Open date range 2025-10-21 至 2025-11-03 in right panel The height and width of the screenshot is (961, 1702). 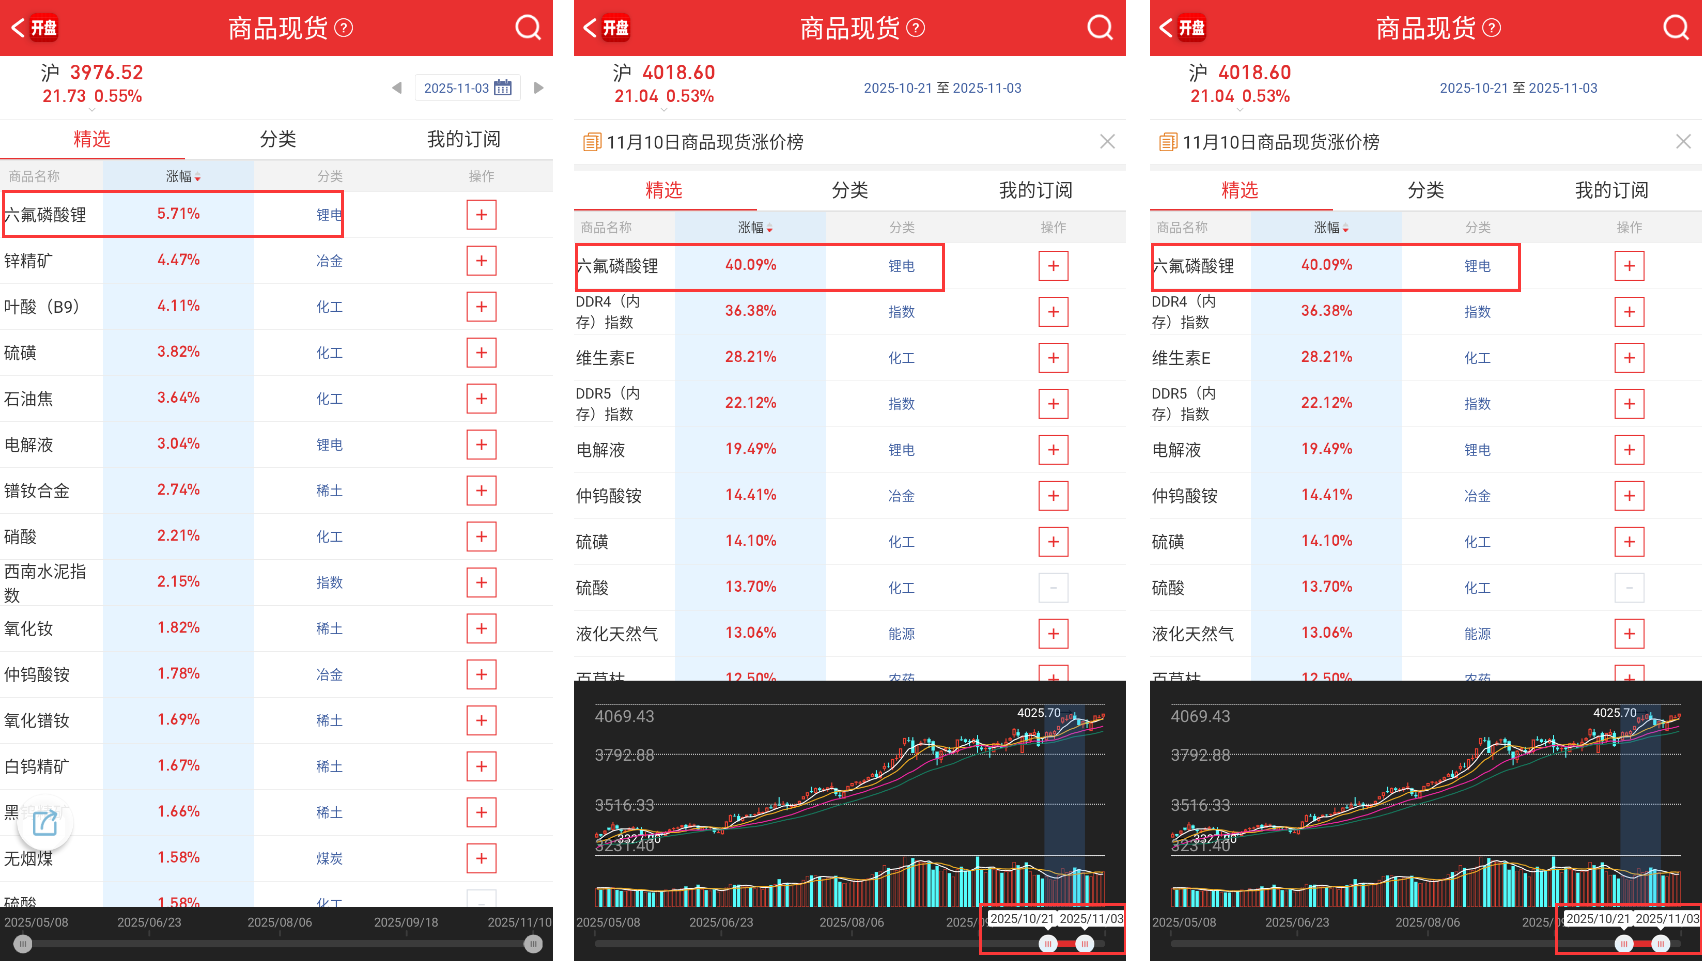point(1518,88)
